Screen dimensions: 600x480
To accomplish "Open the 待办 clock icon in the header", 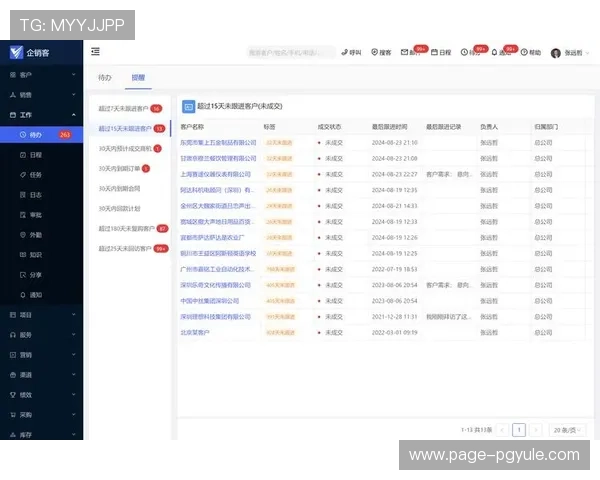I will 464,52.
